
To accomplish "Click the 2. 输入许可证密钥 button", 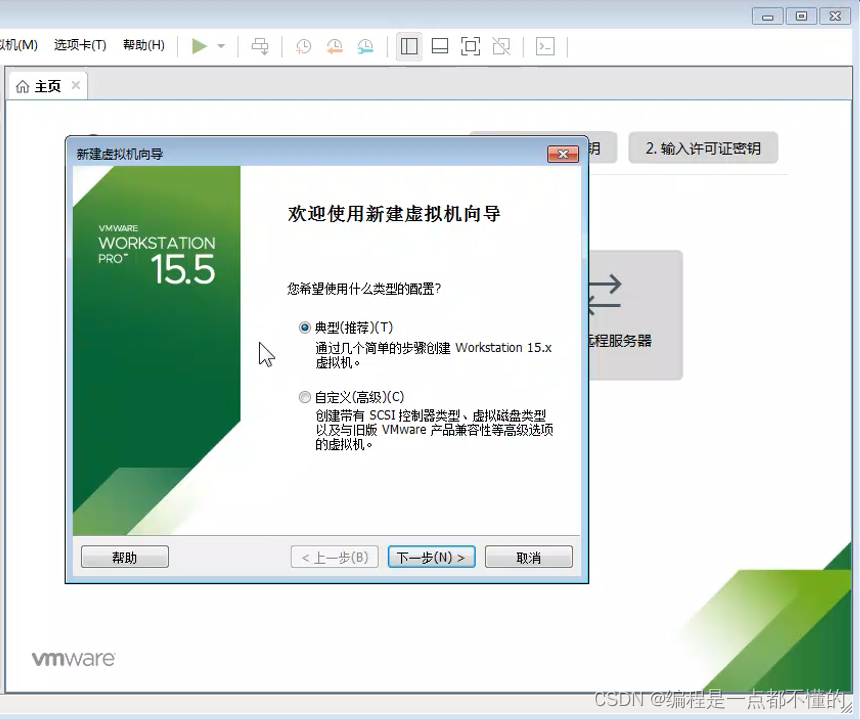I will click(703, 148).
